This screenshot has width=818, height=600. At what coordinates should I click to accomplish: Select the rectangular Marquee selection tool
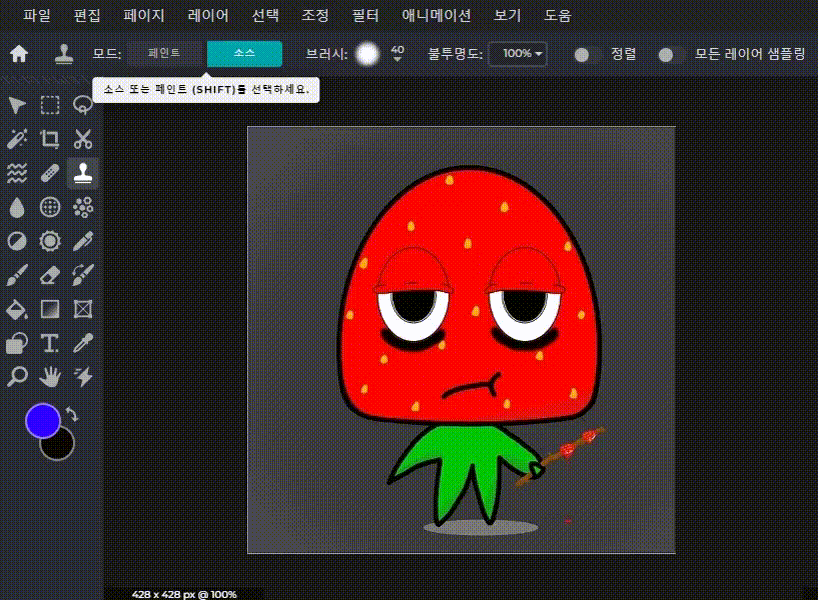click(50, 105)
